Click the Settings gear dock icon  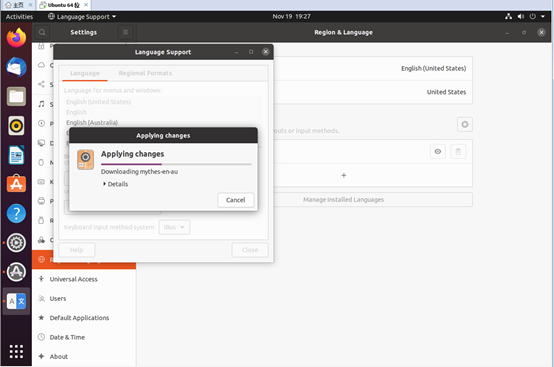pos(16,243)
